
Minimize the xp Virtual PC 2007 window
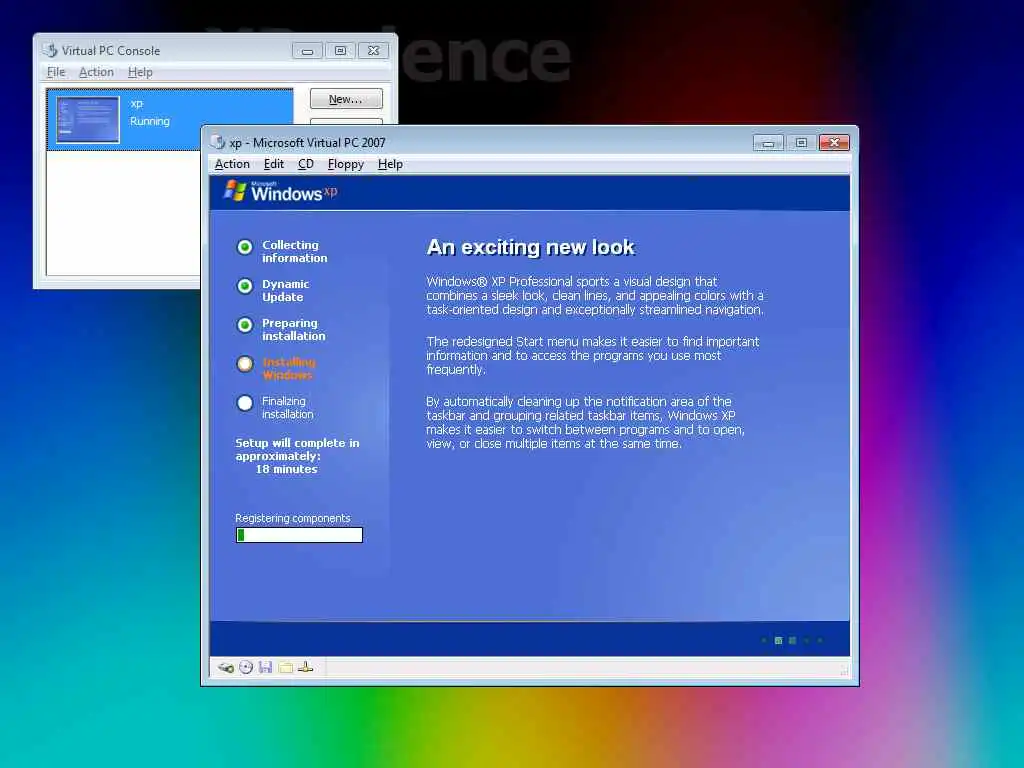[x=768, y=142]
